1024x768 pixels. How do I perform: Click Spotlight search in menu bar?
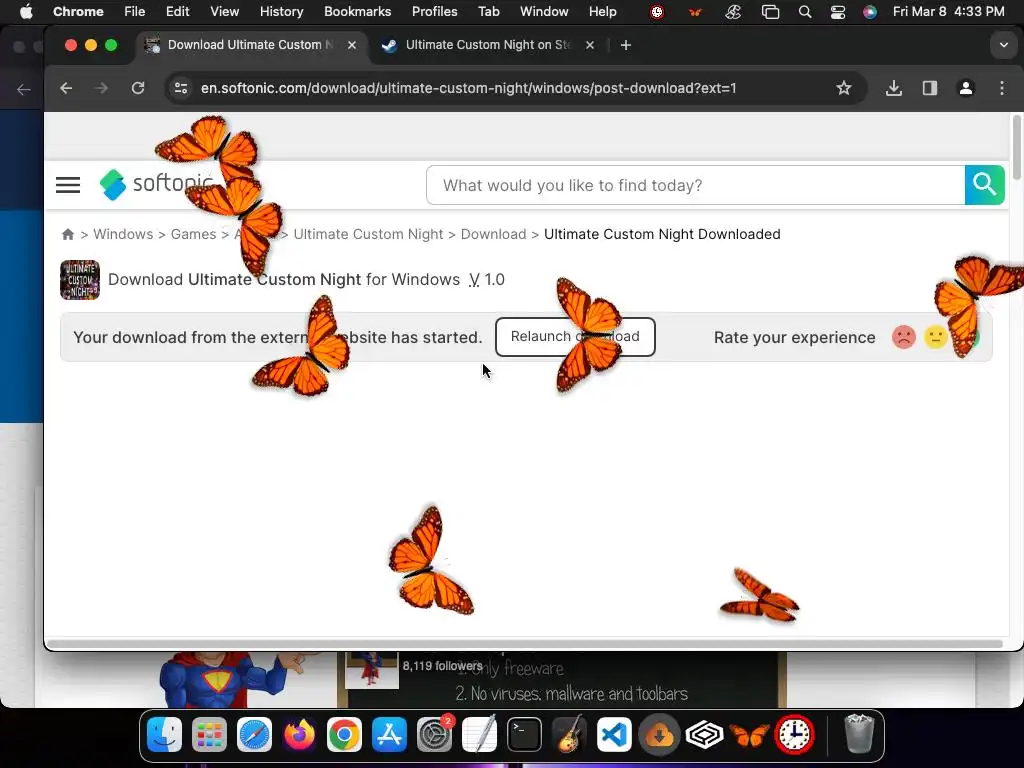tap(805, 12)
